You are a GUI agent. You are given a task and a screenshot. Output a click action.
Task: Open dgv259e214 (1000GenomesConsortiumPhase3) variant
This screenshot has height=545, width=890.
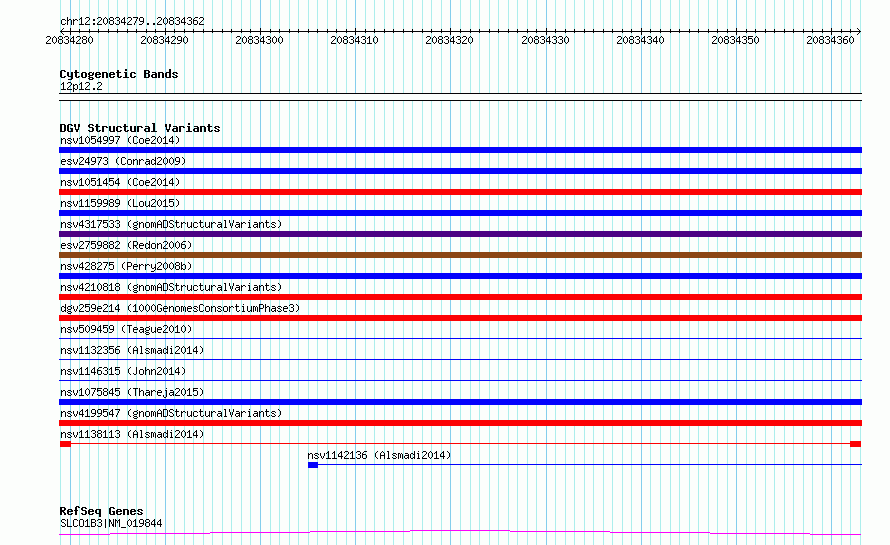tap(180, 308)
